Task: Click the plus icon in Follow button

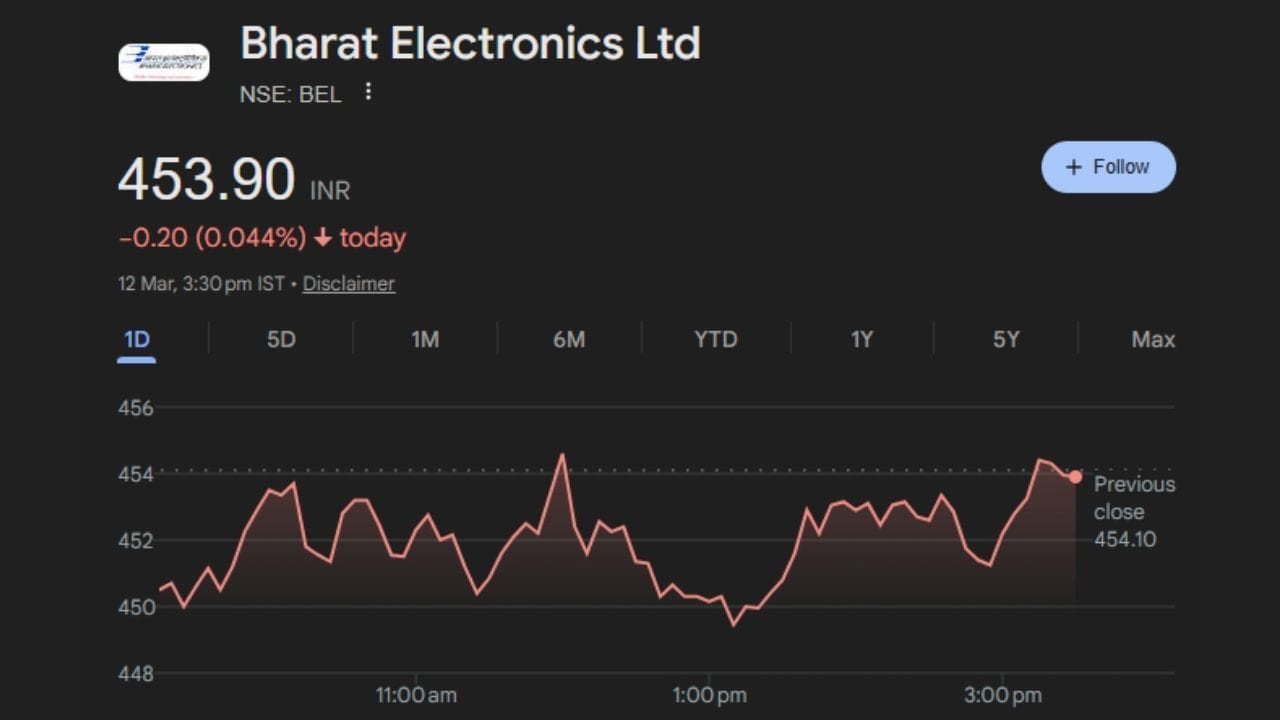Action: [1073, 167]
